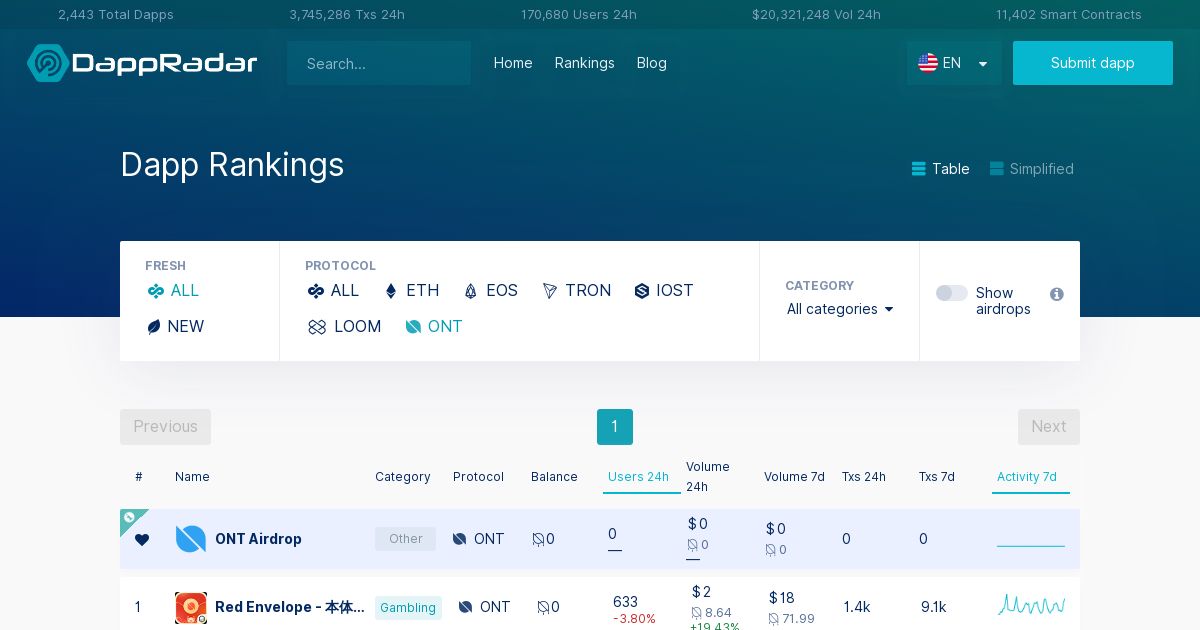1200x630 pixels.
Task: Click the Red Envelope activity sparkline
Action: 1032,605
